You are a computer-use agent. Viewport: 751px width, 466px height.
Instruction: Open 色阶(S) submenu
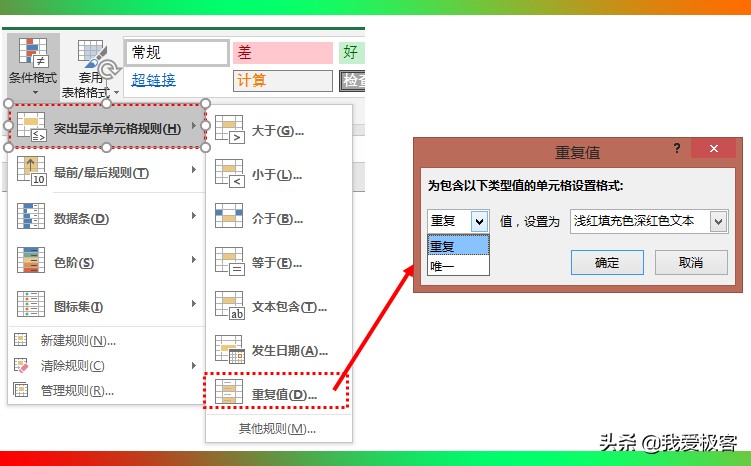pyautogui.click(x=107, y=261)
